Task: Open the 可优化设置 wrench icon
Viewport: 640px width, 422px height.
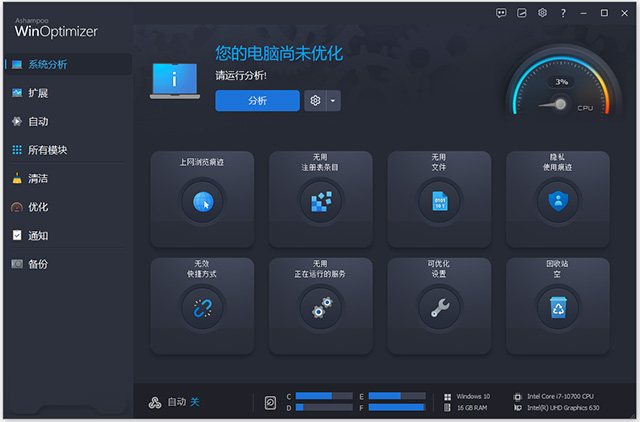Action: (440, 308)
